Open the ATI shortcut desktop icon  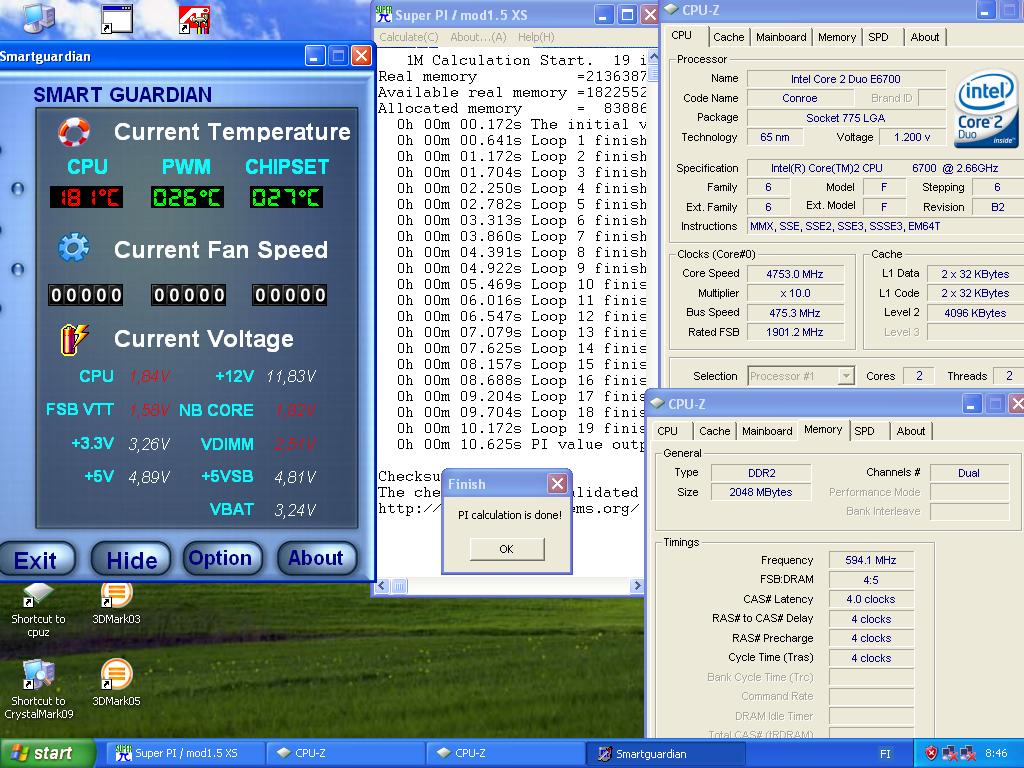coord(195,20)
